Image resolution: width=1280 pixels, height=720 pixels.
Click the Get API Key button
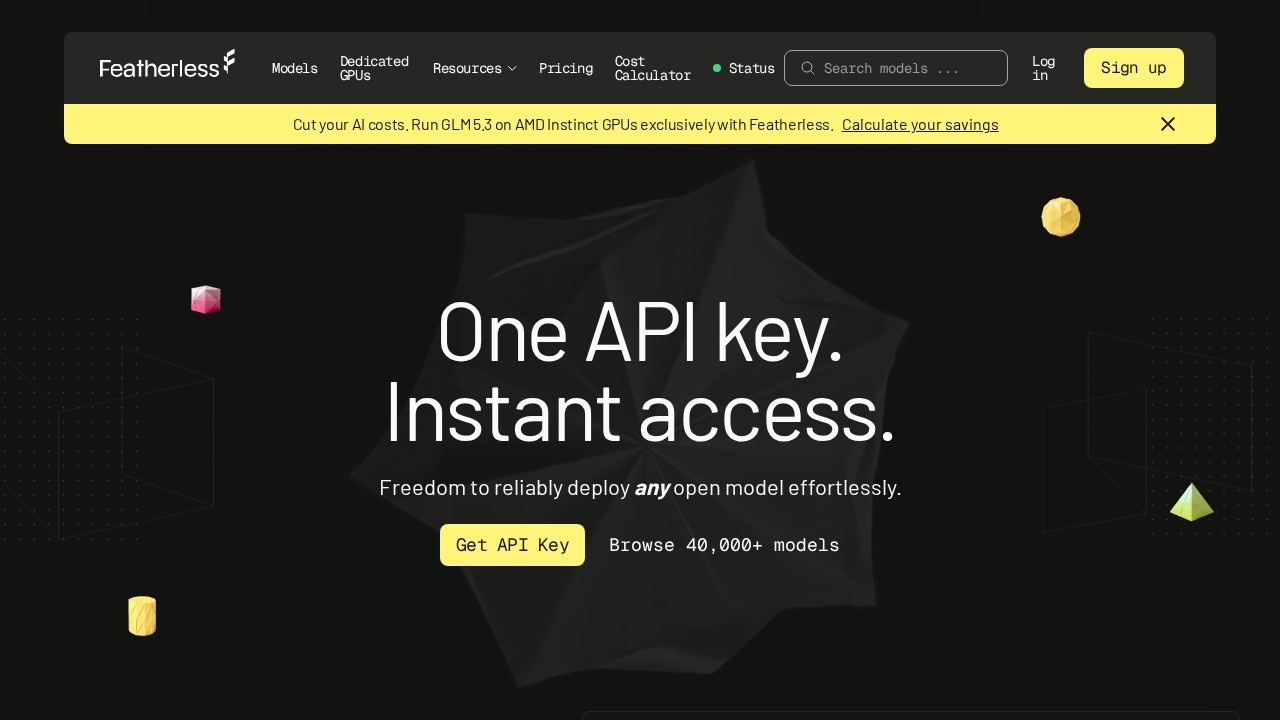point(512,545)
